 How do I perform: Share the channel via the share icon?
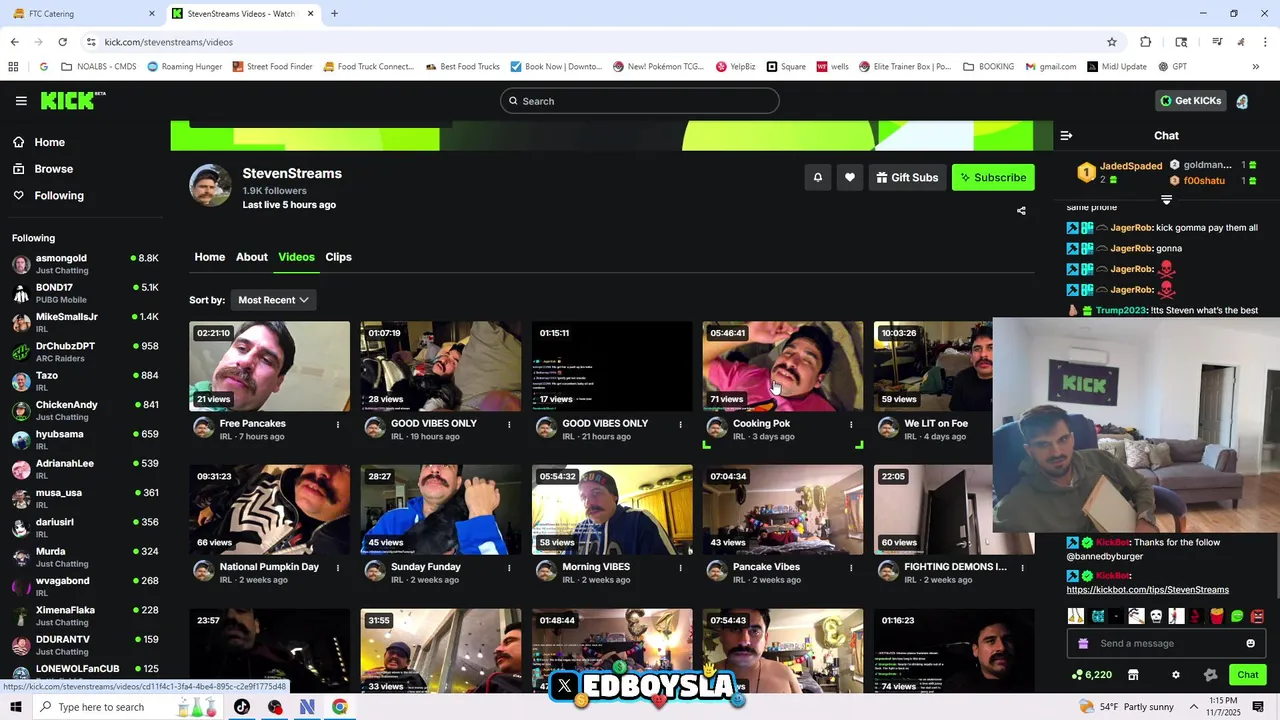coord(1021,211)
